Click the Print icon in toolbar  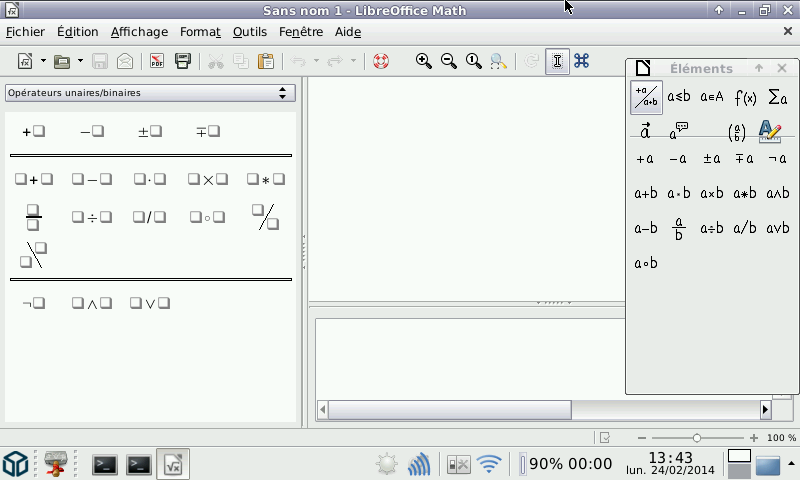(183, 61)
